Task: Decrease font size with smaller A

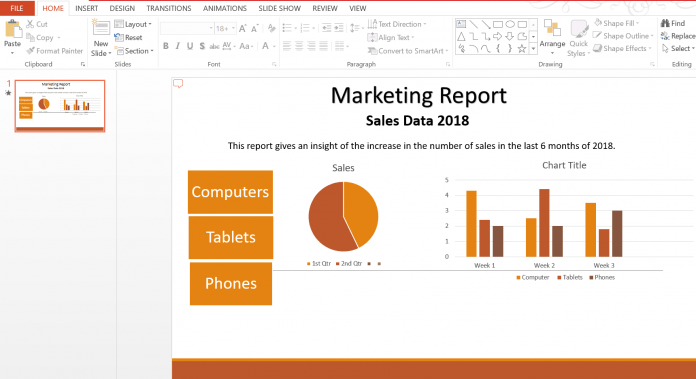Action: click(x=255, y=29)
